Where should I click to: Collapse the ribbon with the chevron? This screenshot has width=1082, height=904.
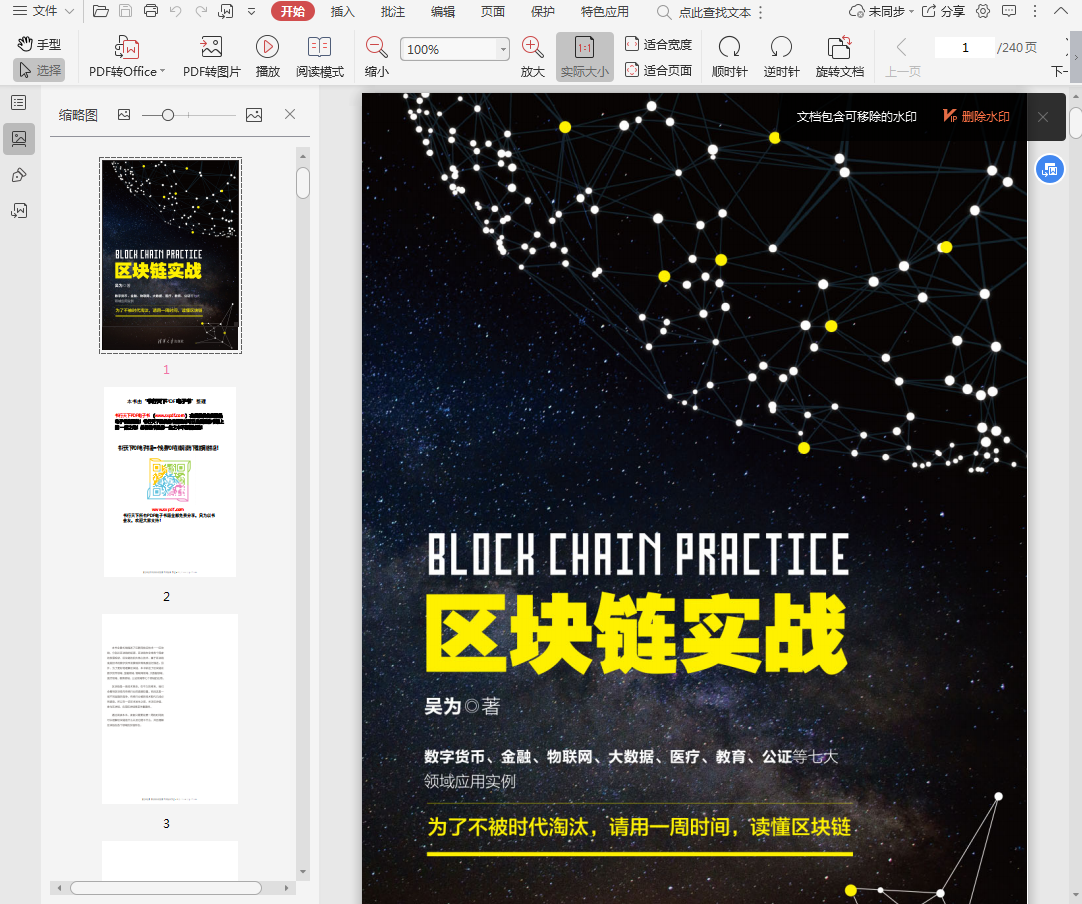1061,11
